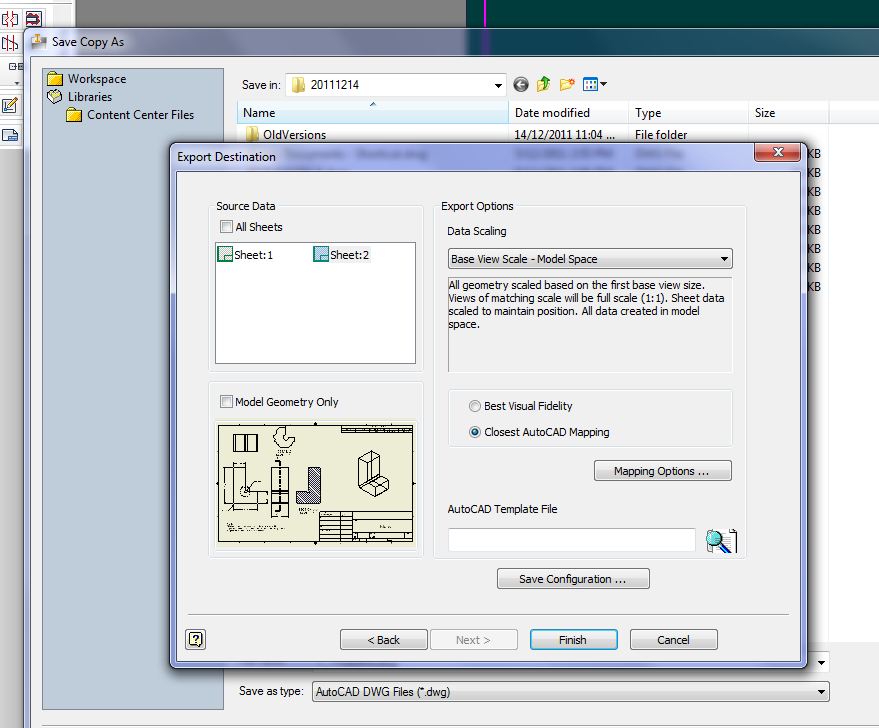Select Sheet:2 icon in Source Data
The width and height of the screenshot is (879, 728).
point(321,254)
